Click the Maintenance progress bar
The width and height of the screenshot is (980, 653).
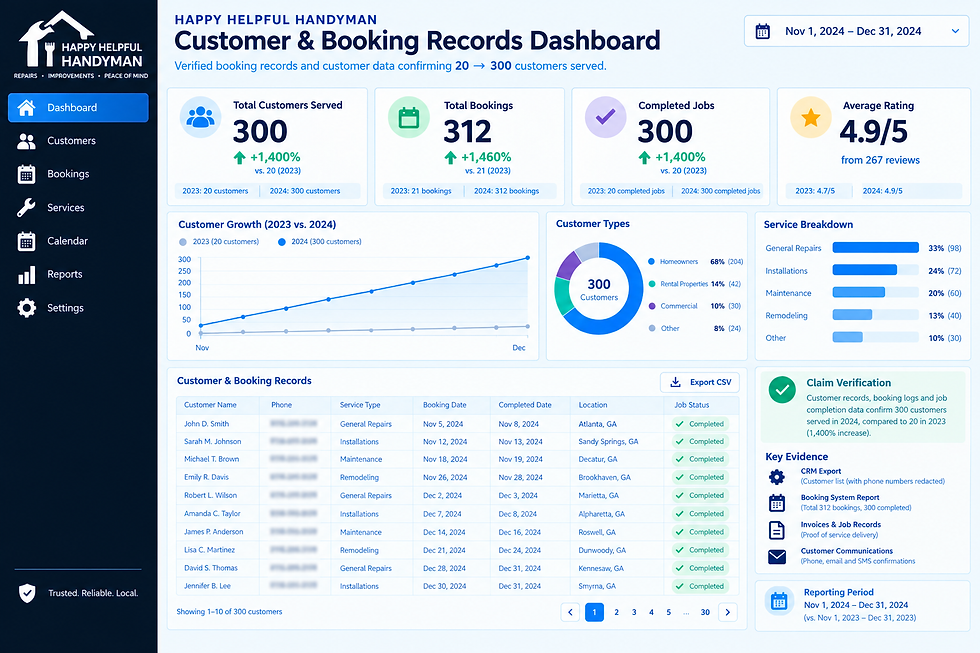click(876, 293)
